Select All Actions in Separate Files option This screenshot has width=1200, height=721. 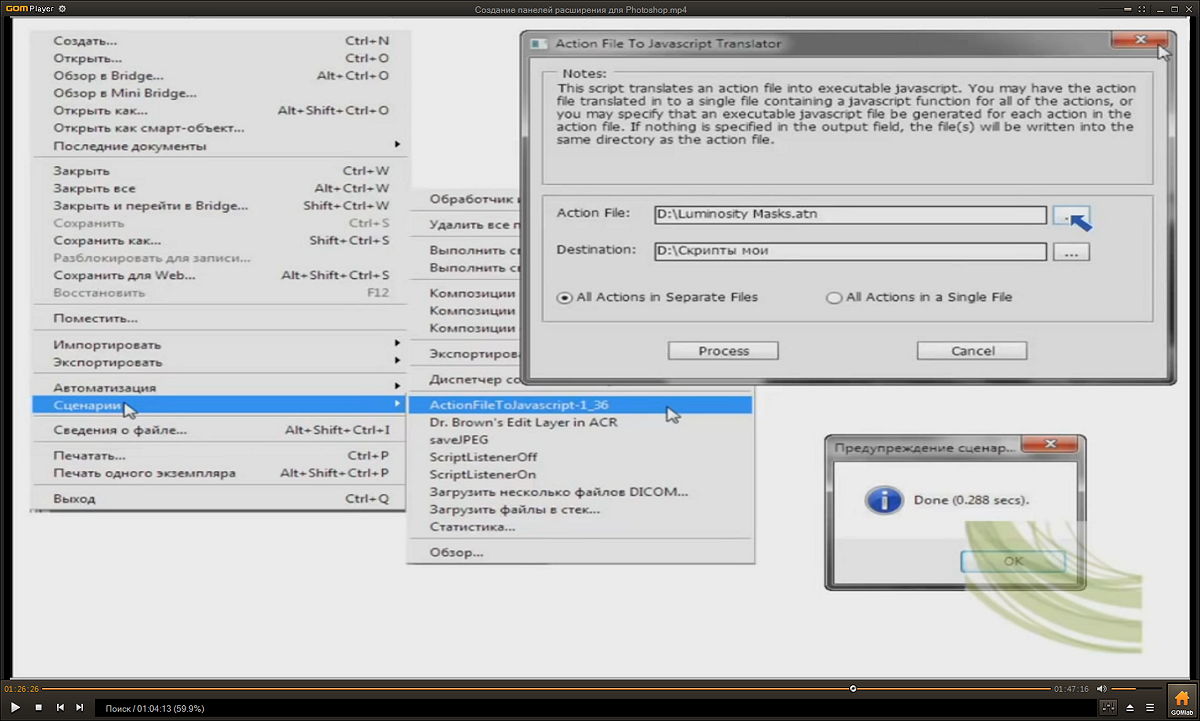[x=565, y=298]
